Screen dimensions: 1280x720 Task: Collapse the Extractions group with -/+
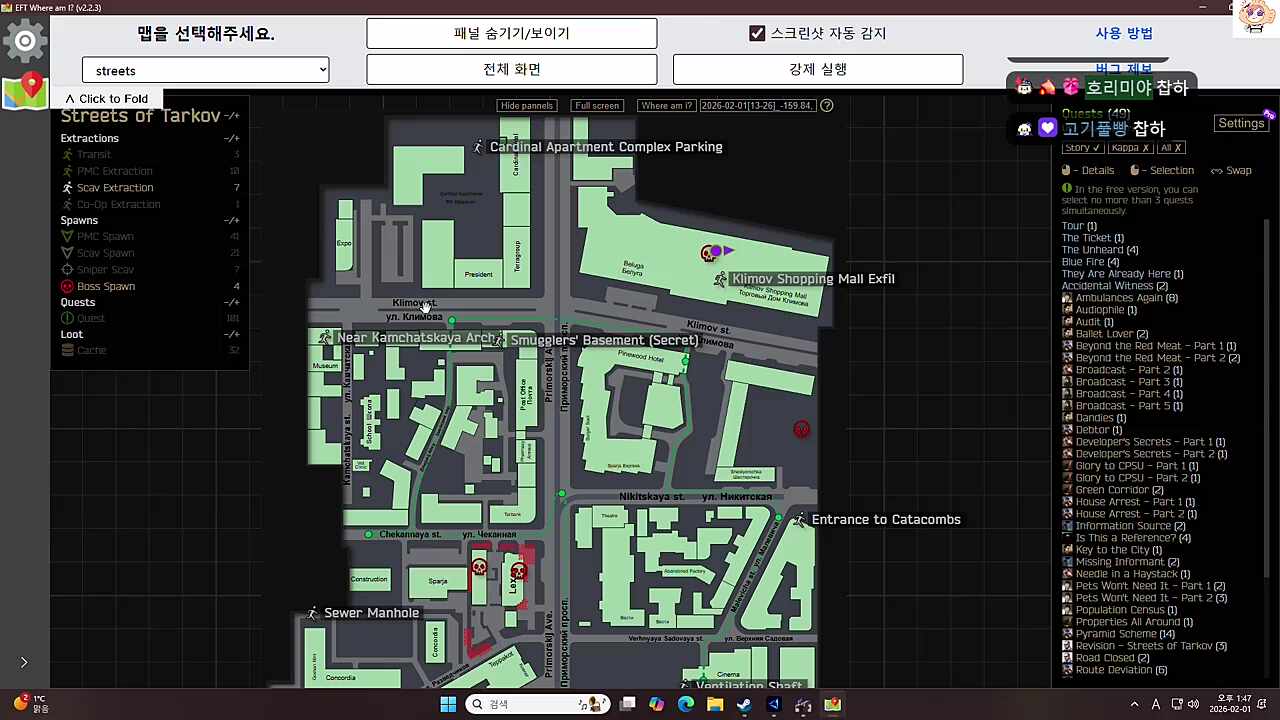(x=232, y=138)
